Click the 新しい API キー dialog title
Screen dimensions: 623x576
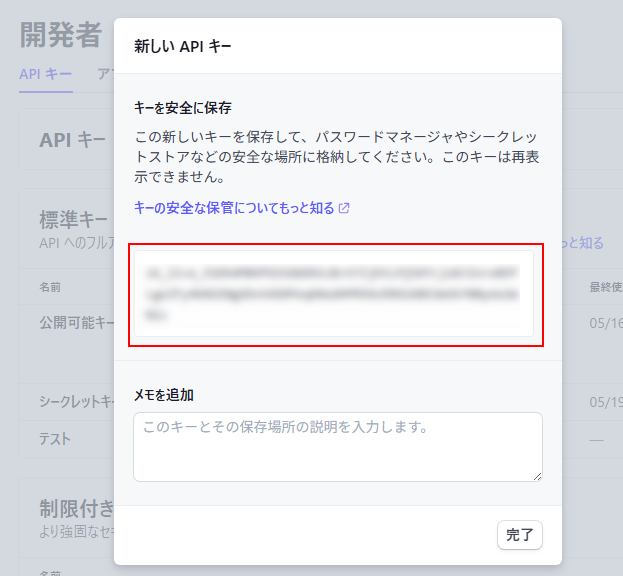(183, 46)
